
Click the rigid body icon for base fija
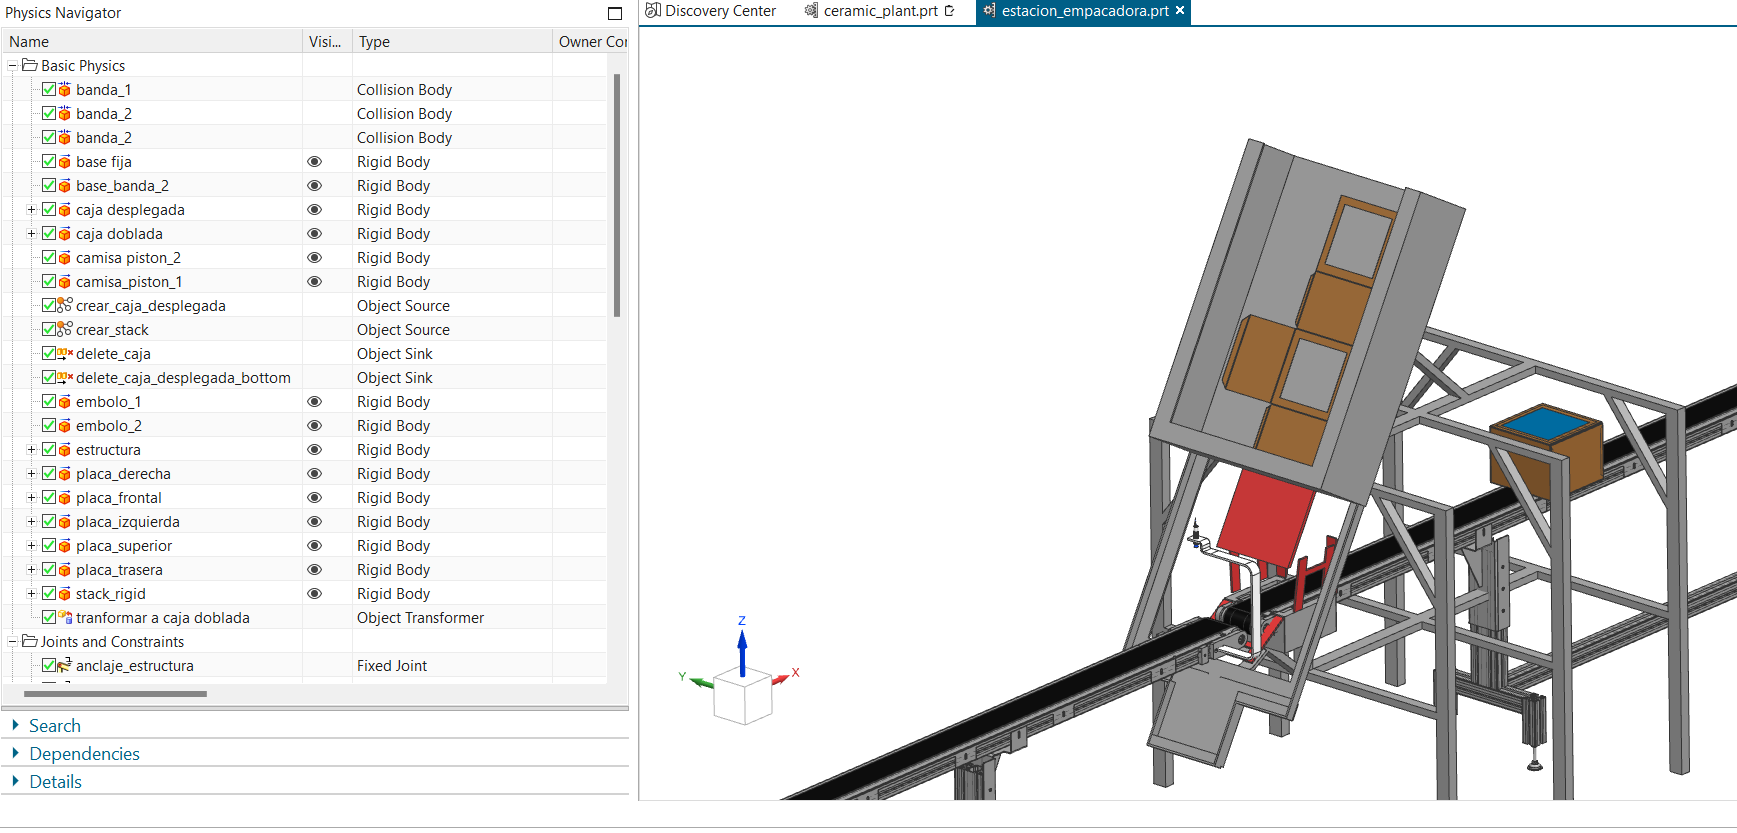tap(65, 161)
